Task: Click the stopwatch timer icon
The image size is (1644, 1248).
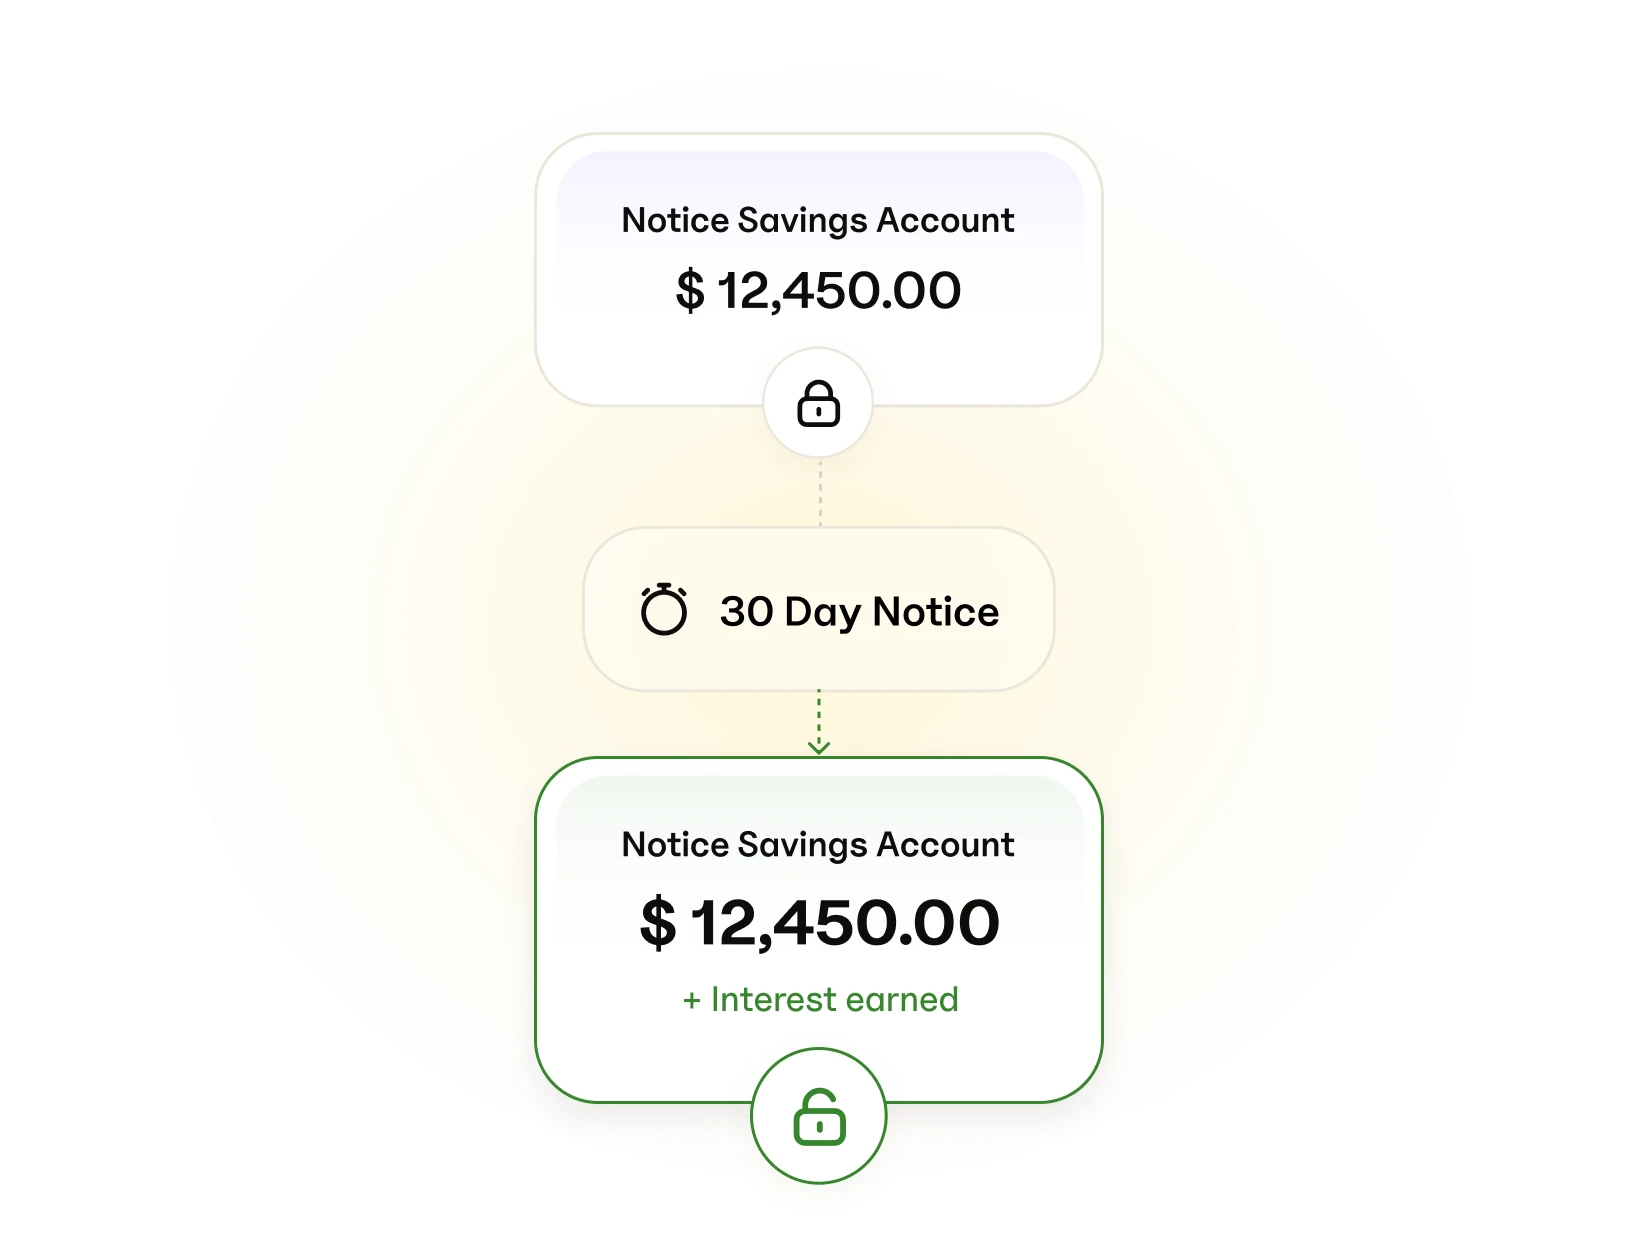Action: tap(664, 609)
